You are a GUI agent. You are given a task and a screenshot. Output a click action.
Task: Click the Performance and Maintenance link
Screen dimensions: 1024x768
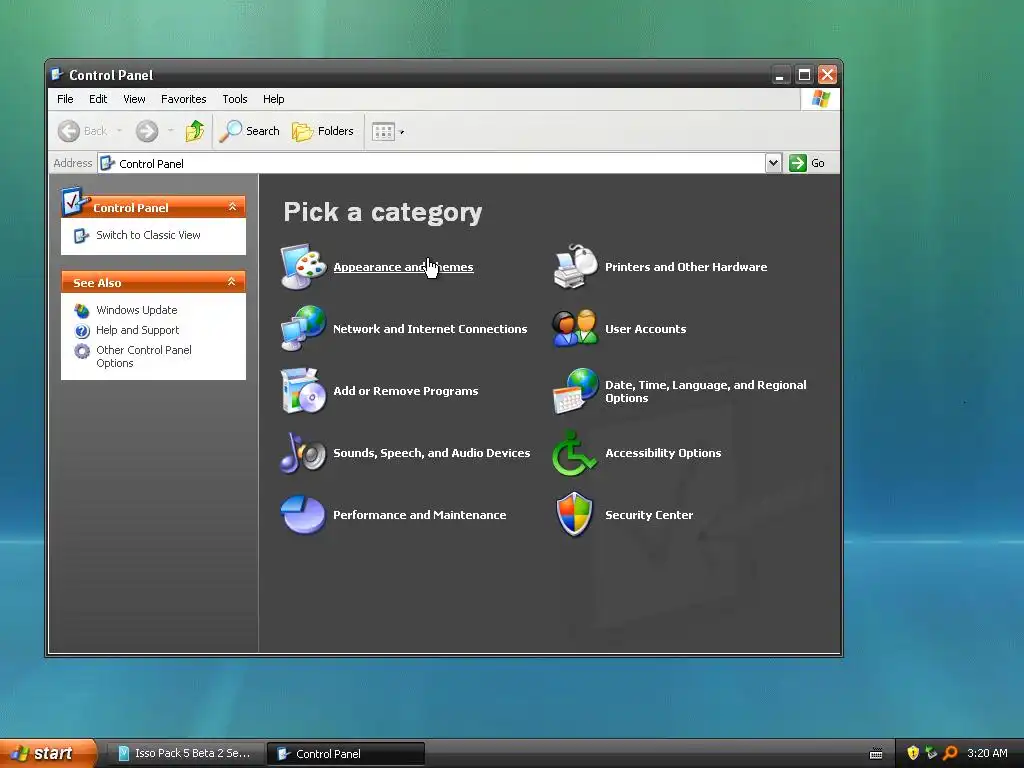coord(419,515)
